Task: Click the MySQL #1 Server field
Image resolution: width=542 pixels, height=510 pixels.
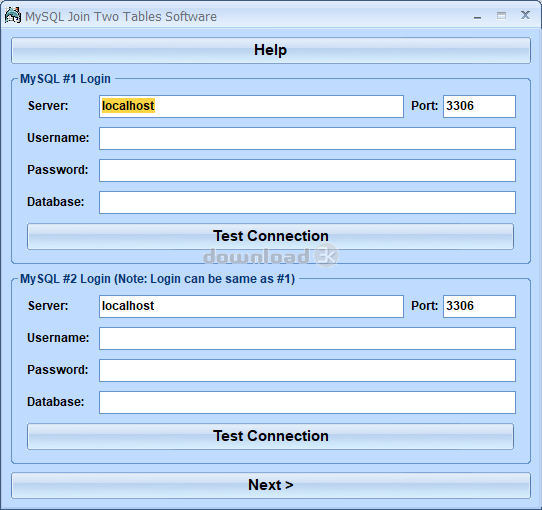Action: coord(251,106)
